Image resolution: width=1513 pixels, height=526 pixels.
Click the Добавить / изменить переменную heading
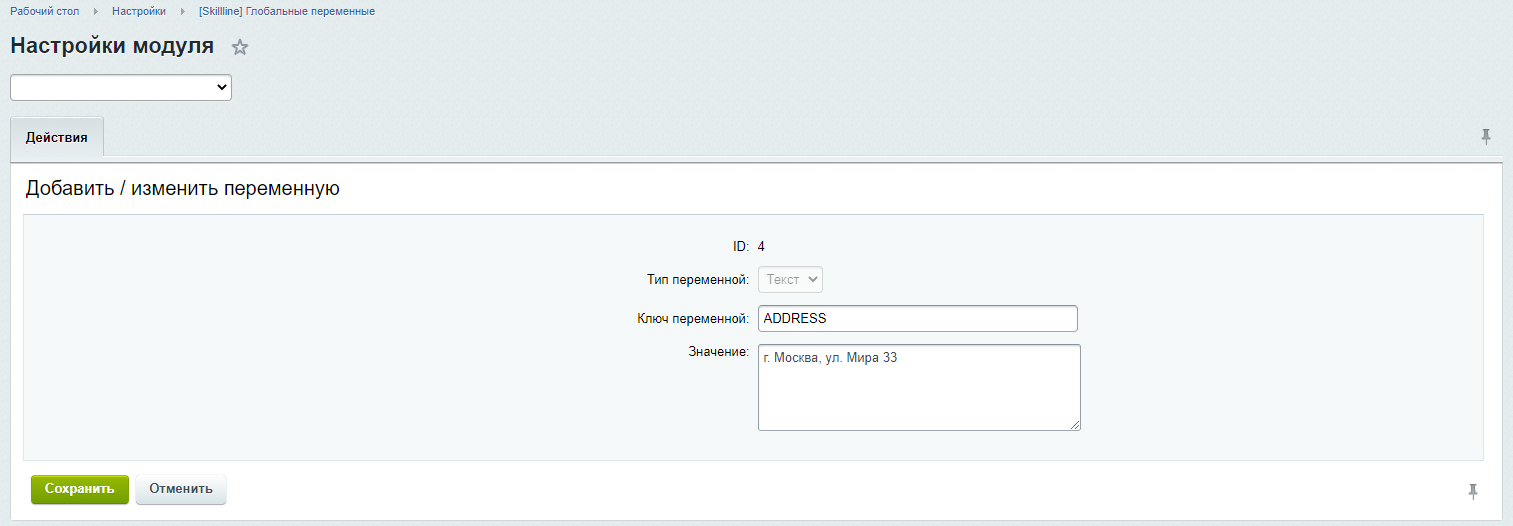[x=183, y=188]
